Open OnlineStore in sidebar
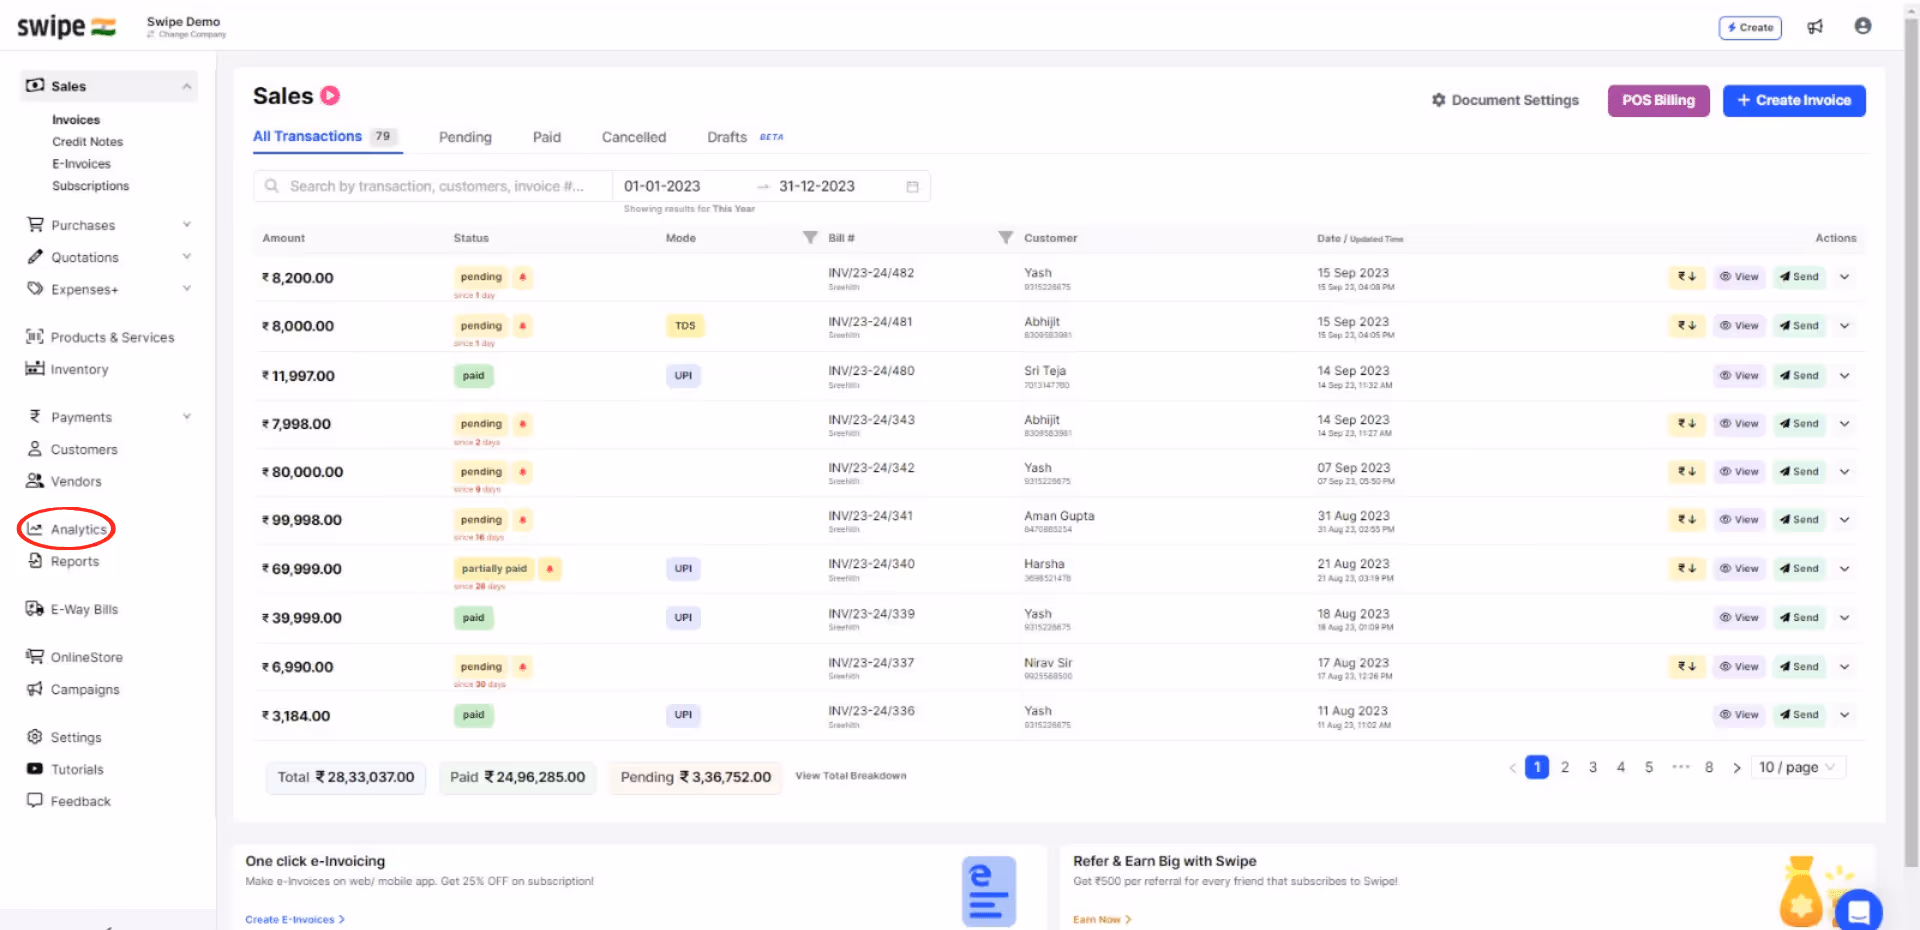Screen dimensions: 1920x930 pos(74,657)
